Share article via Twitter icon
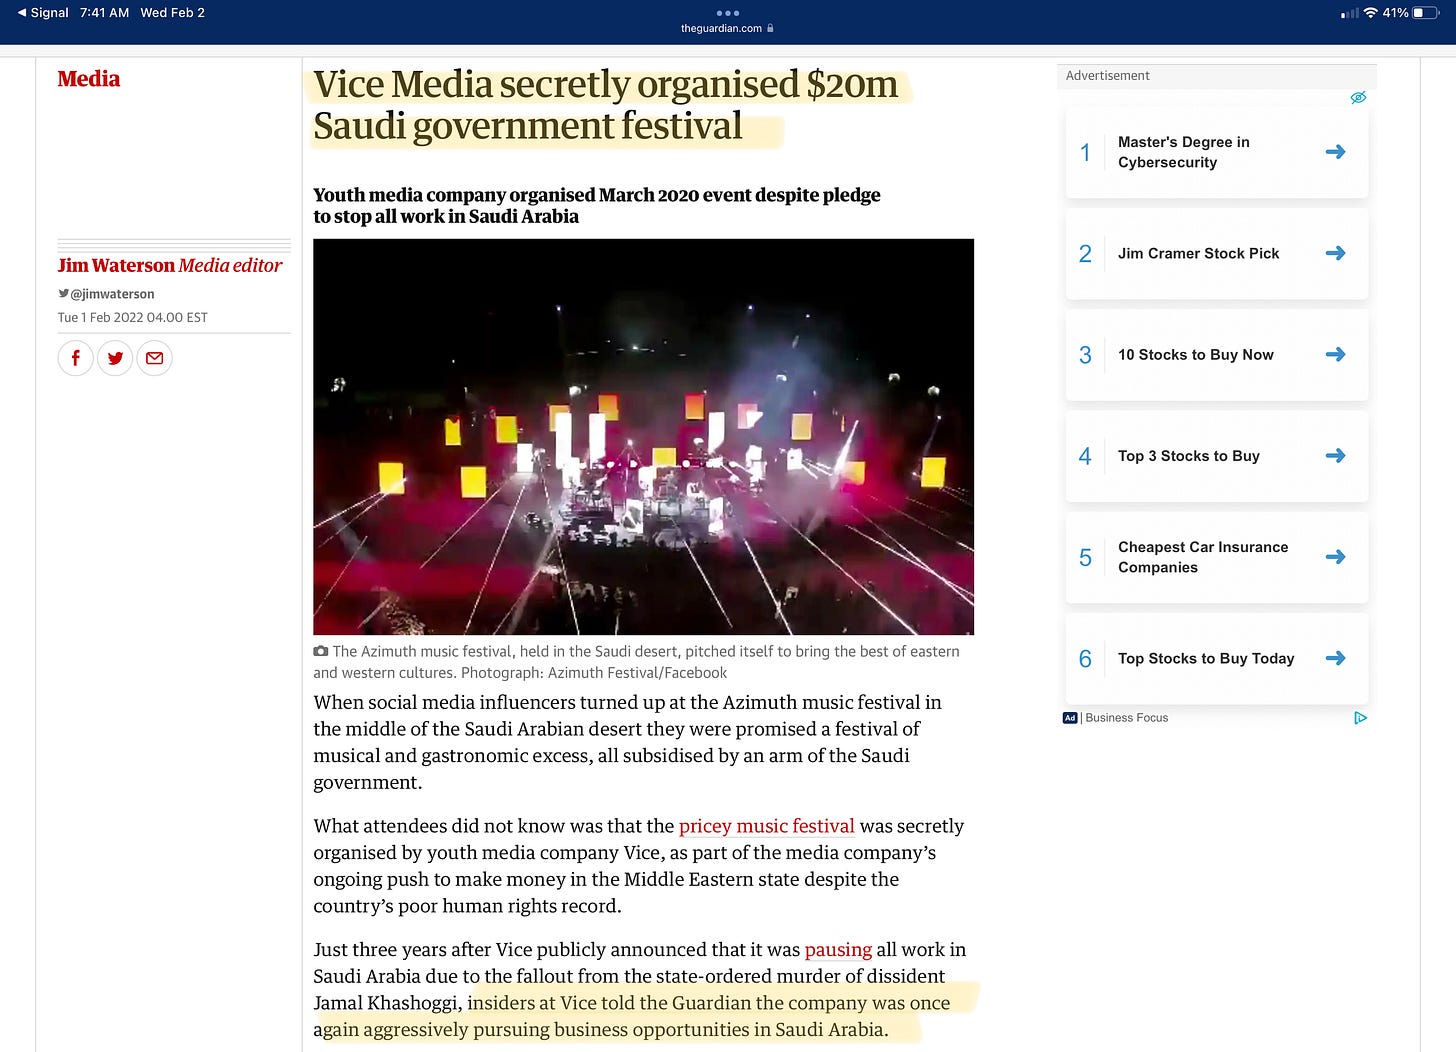 tap(115, 358)
